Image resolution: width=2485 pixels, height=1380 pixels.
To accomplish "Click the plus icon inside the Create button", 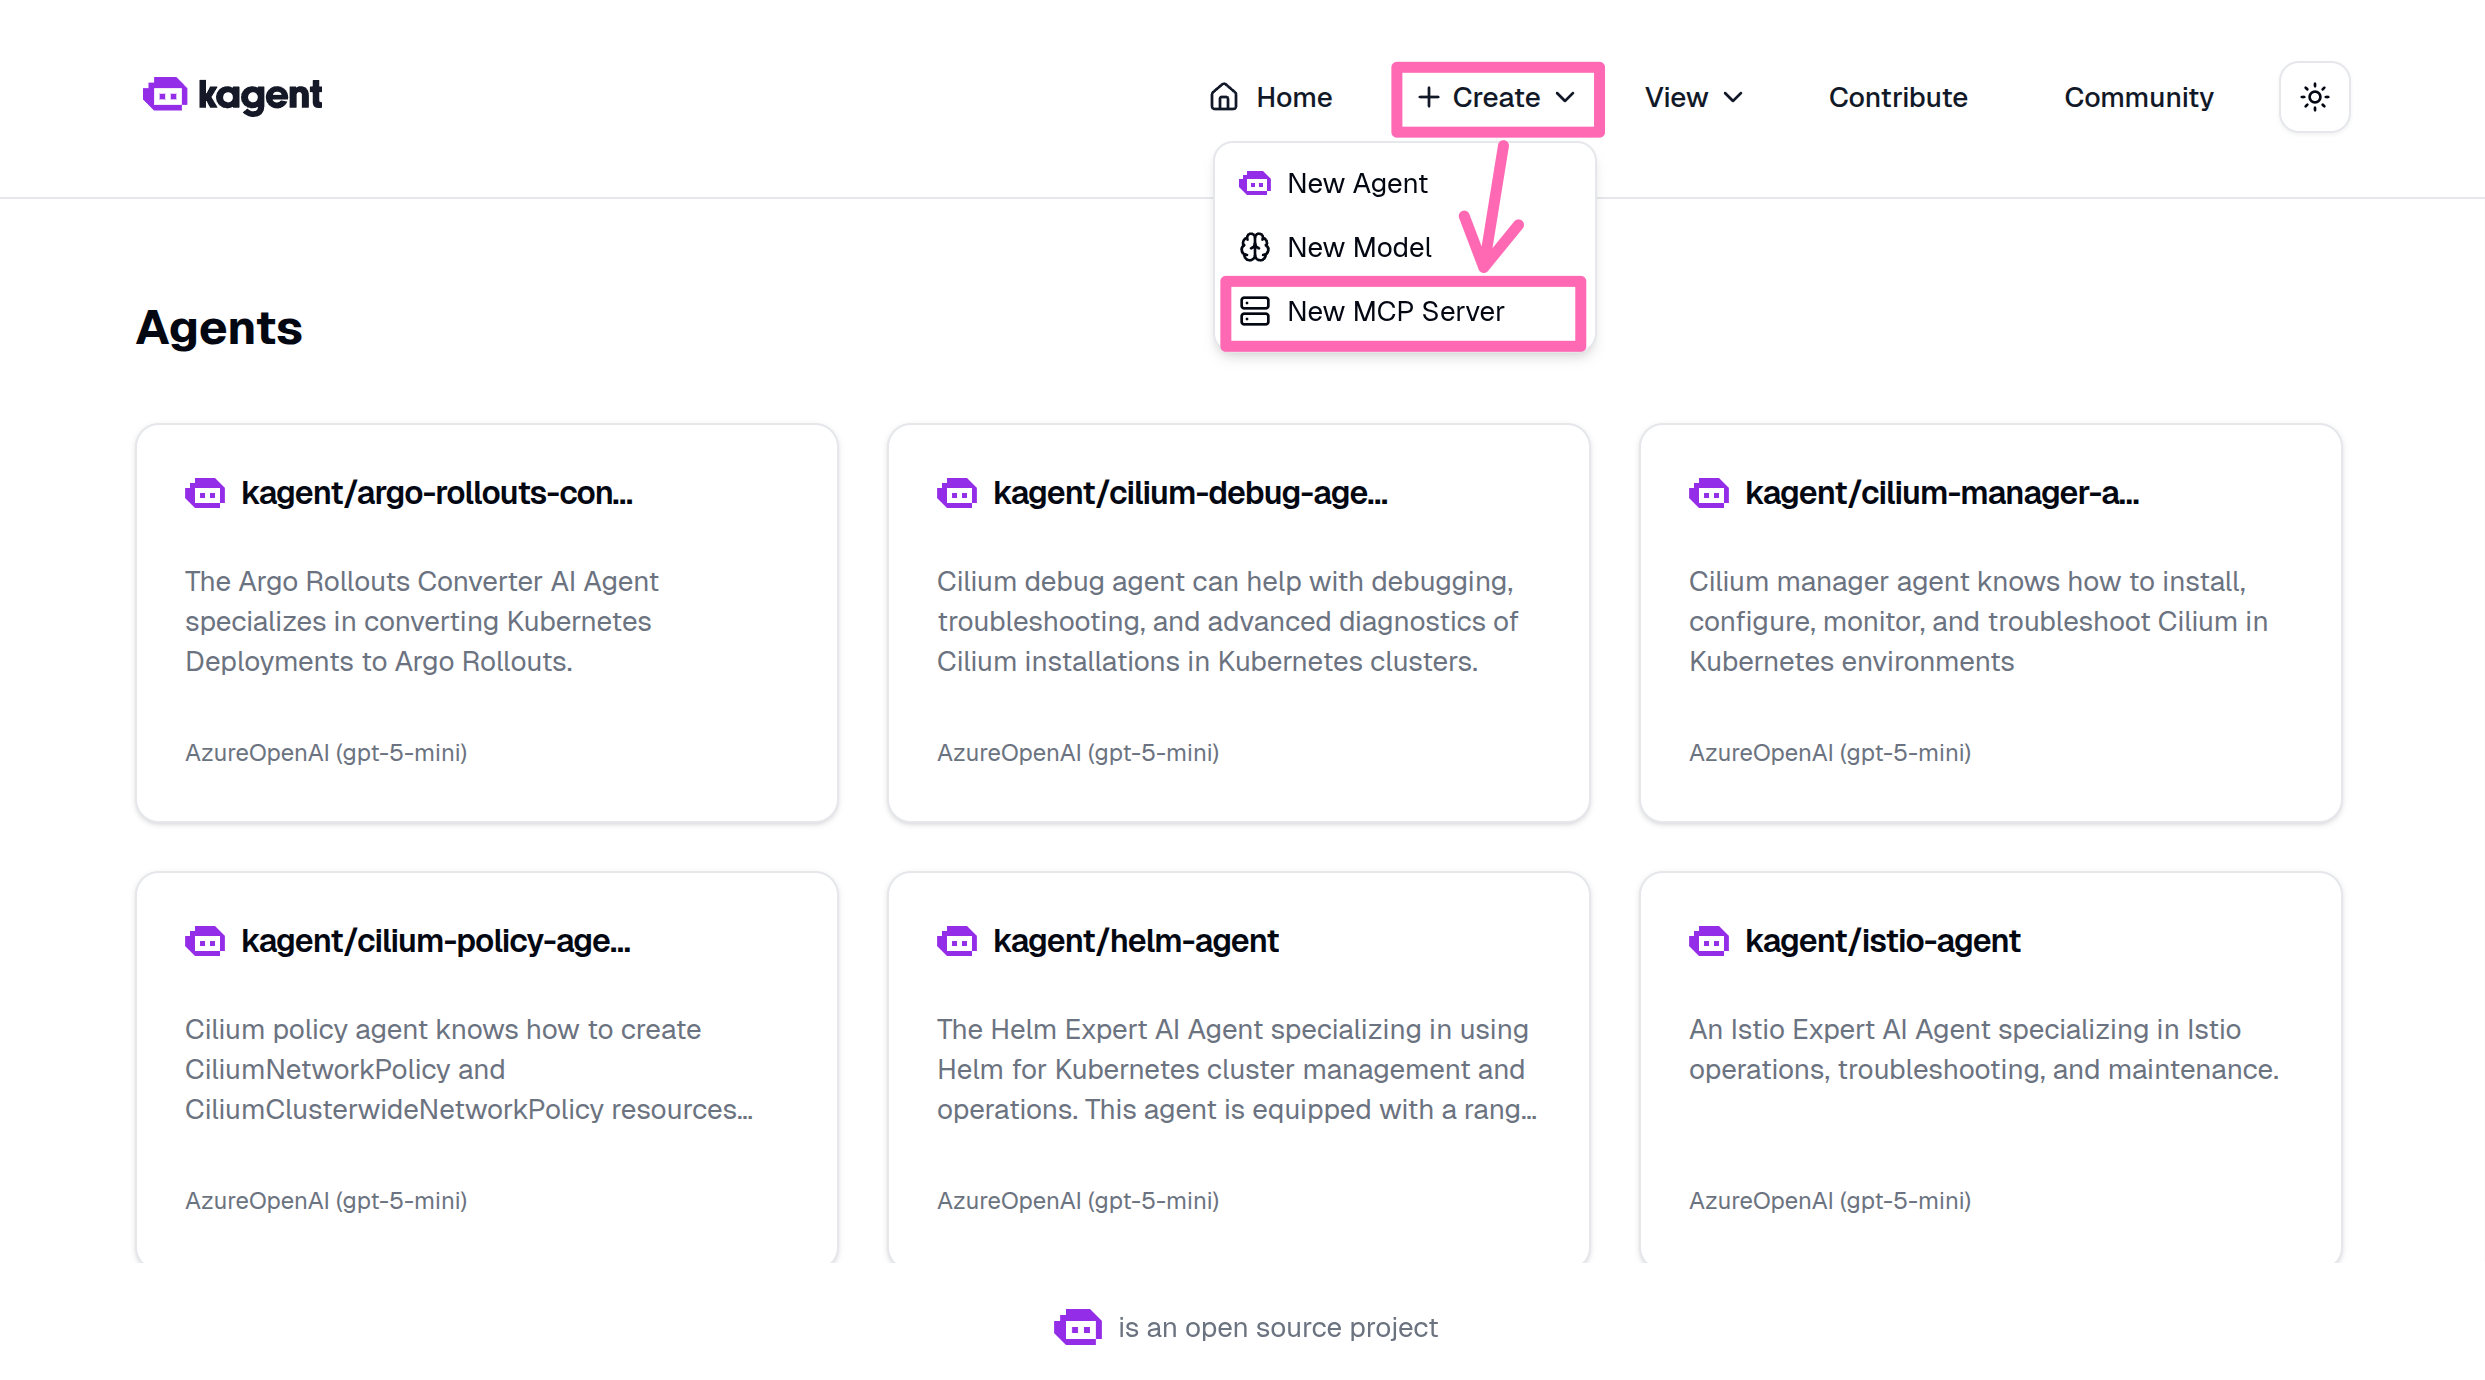I will [1429, 97].
